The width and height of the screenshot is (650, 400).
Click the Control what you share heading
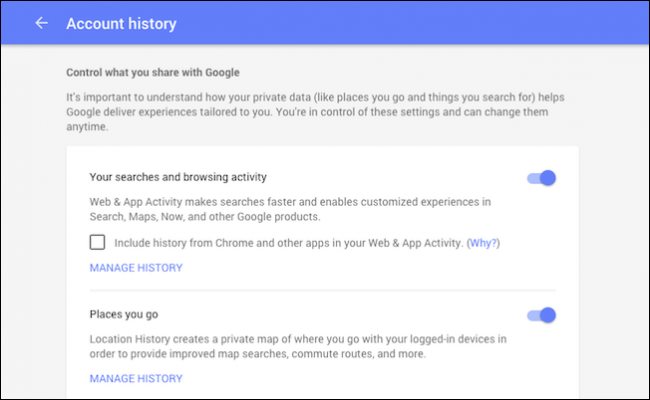click(151, 73)
